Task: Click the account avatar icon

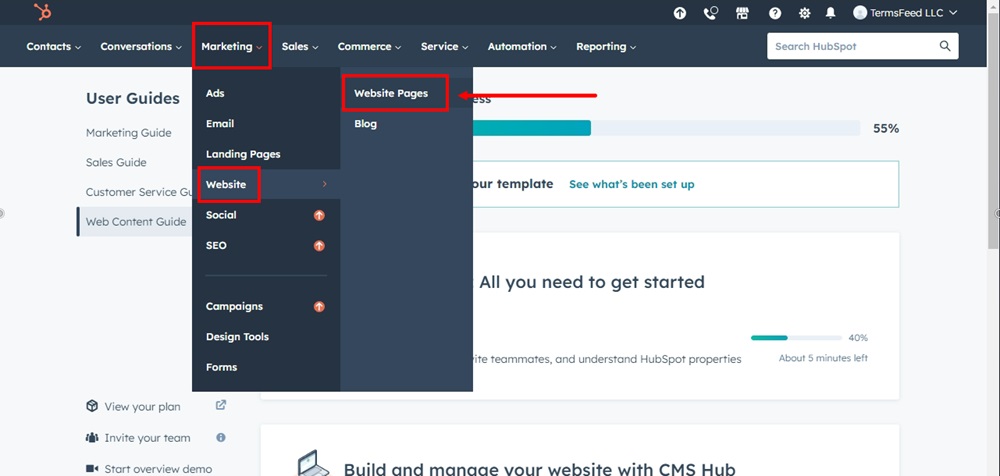Action: pyautogui.click(x=860, y=13)
